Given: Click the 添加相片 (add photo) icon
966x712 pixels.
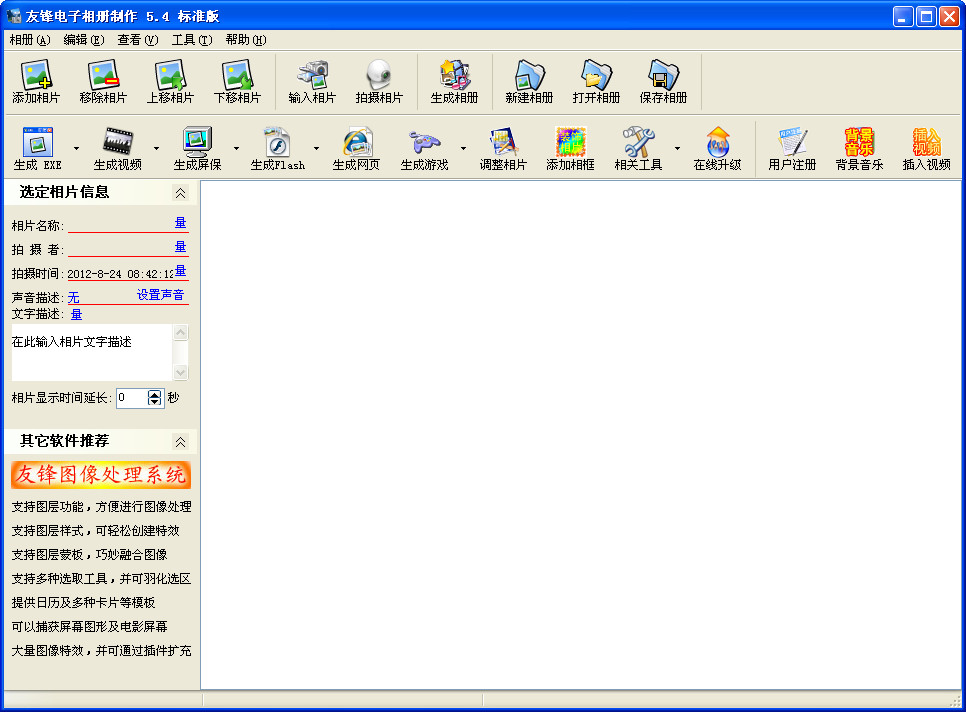Looking at the screenshot, I should coord(36,82).
